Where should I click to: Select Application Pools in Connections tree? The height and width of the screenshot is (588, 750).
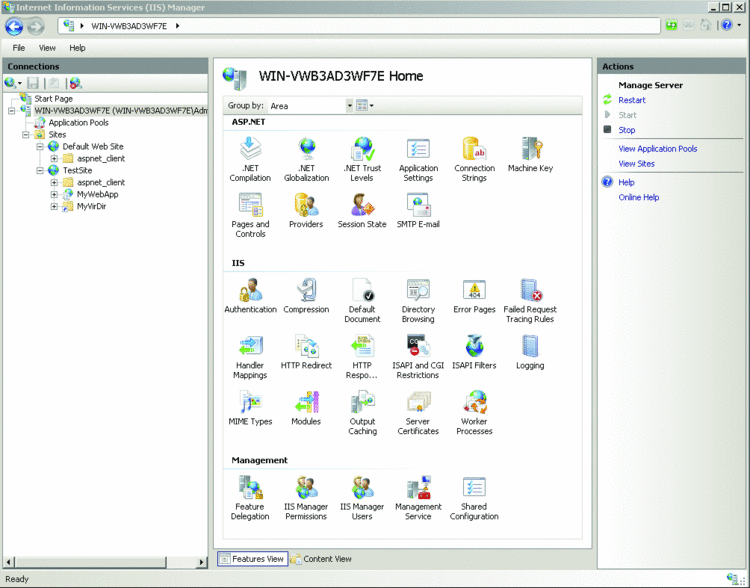pos(78,122)
